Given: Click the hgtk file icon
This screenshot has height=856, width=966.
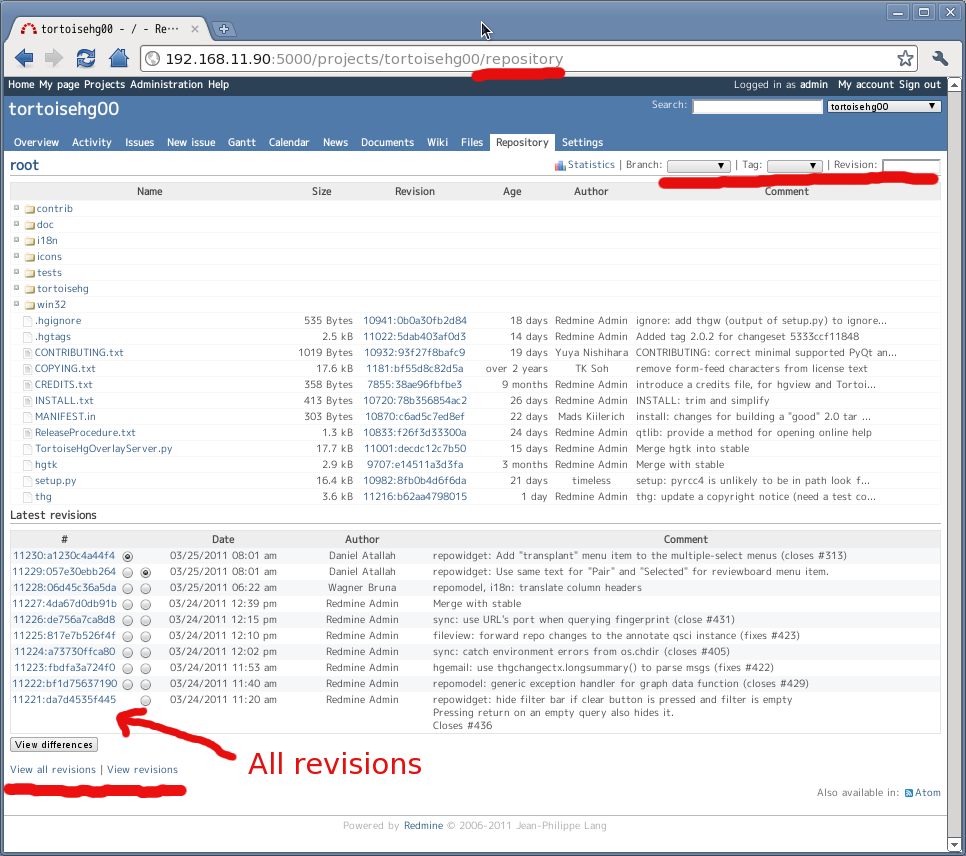Looking at the screenshot, I should coord(27,465).
